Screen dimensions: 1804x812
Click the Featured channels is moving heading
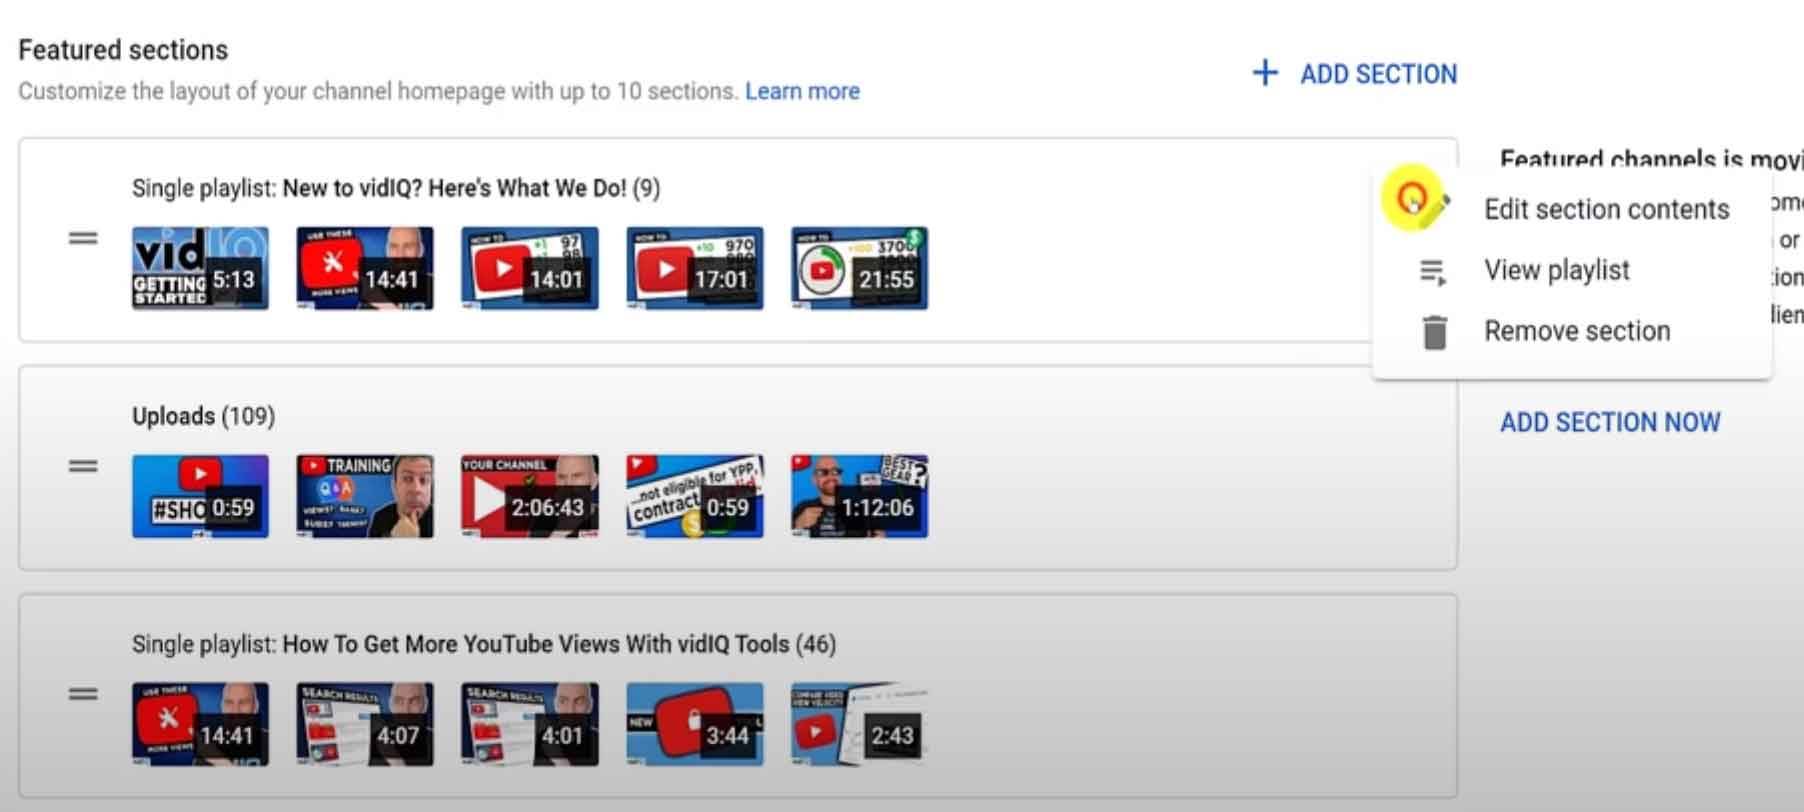click(x=1651, y=159)
